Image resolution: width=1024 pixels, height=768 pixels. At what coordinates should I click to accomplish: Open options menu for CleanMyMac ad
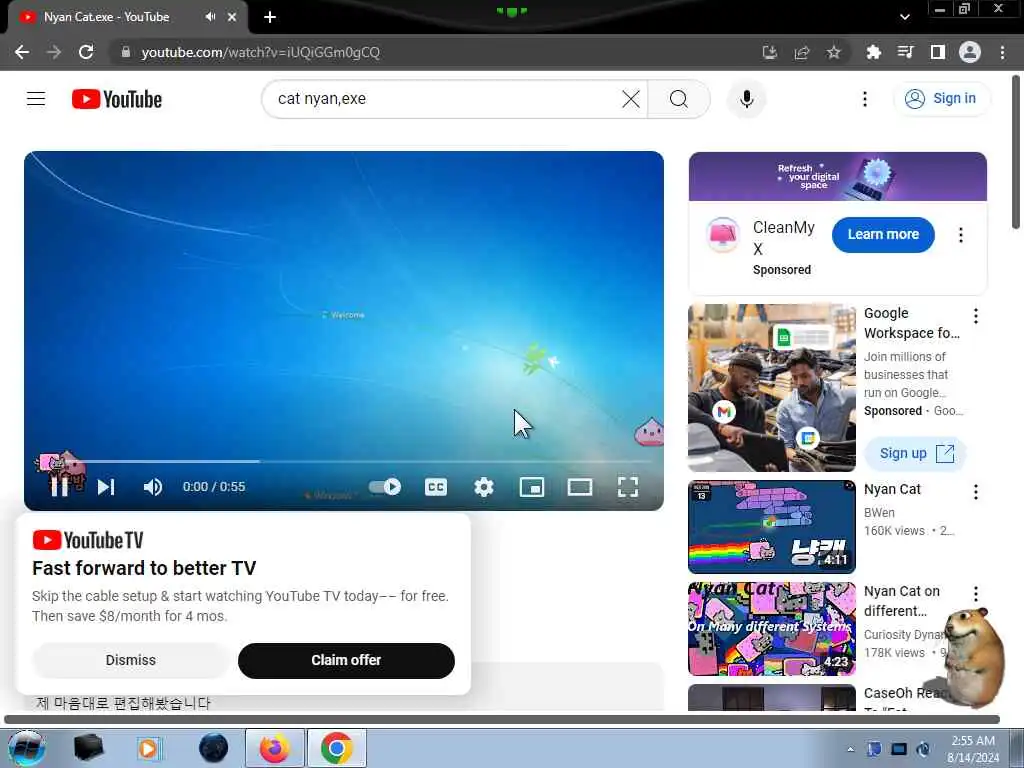[961, 235]
